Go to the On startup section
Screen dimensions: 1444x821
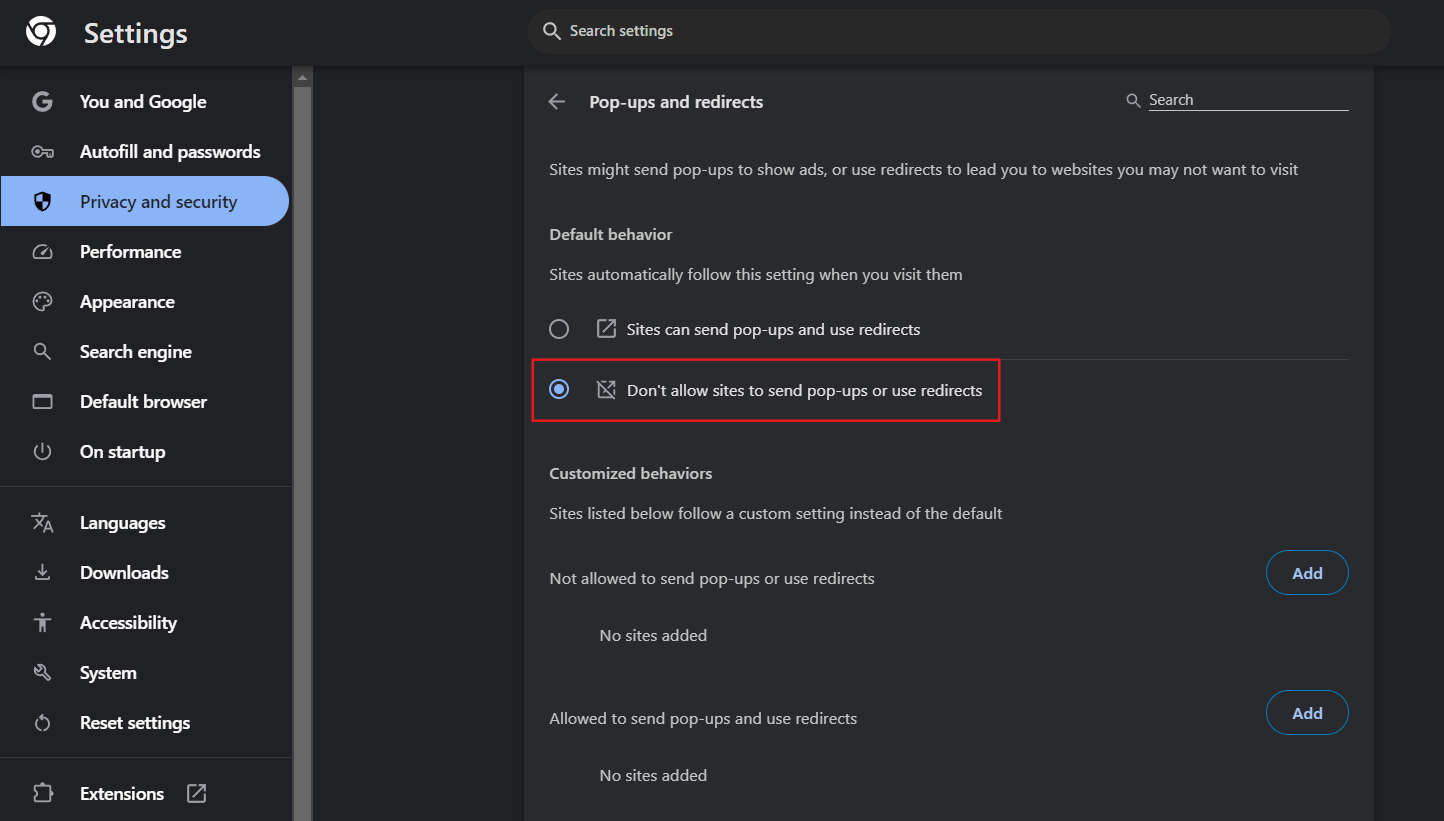[x=122, y=452]
